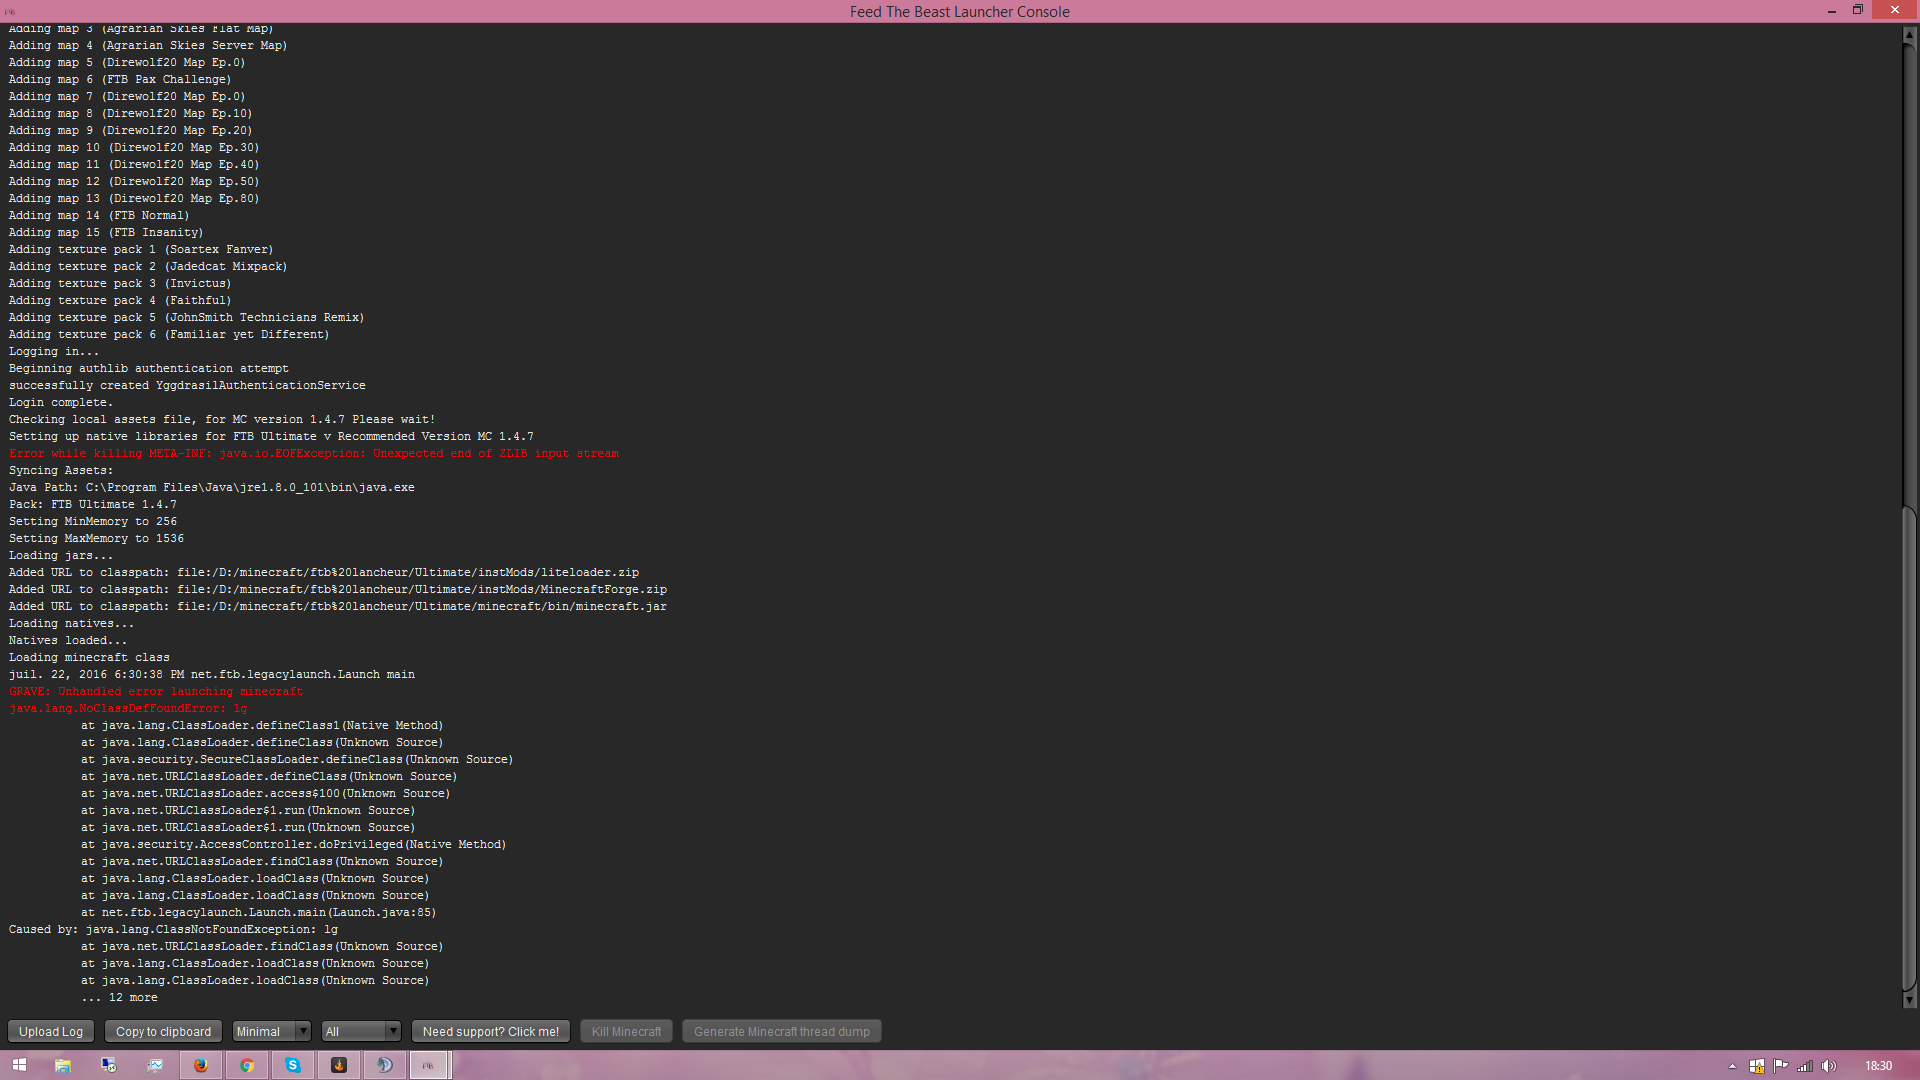Viewport: 1920px width, 1080px height.
Task: Click the 'Beginning authlib authentication attempt' line
Action: coord(149,369)
